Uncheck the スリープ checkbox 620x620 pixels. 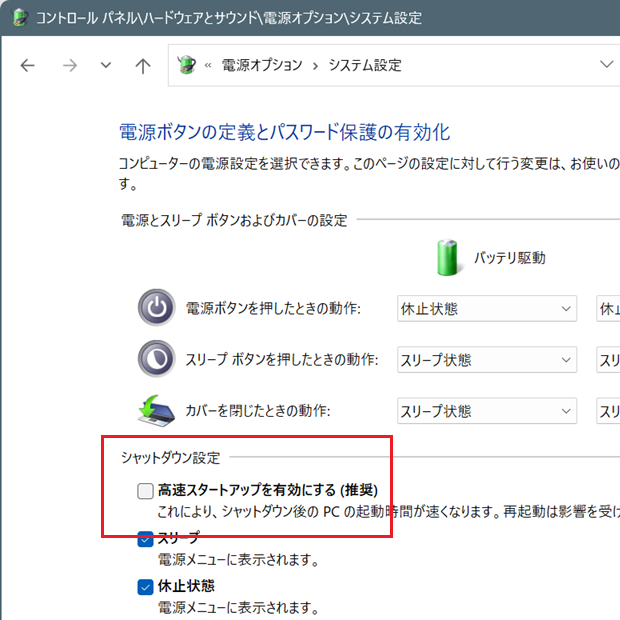pyautogui.click(x=146, y=540)
